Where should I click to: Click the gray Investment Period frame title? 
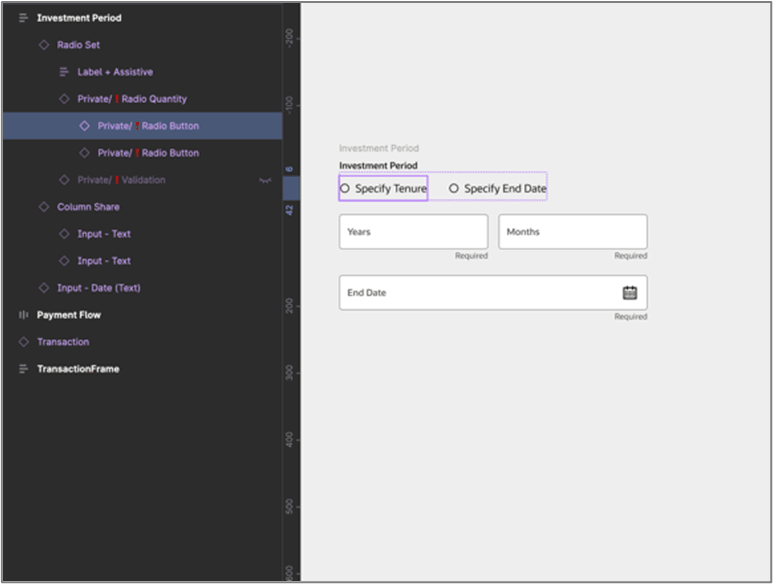point(379,148)
